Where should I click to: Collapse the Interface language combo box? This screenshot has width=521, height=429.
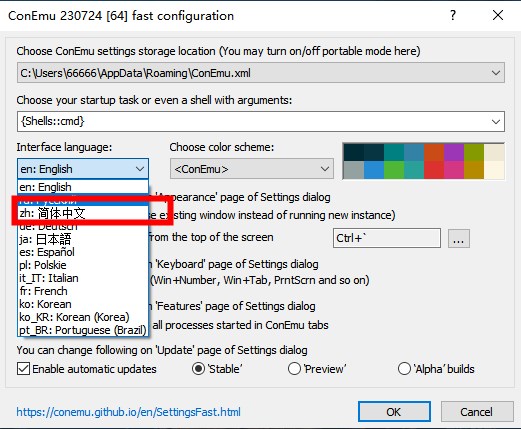coord(83,169)
